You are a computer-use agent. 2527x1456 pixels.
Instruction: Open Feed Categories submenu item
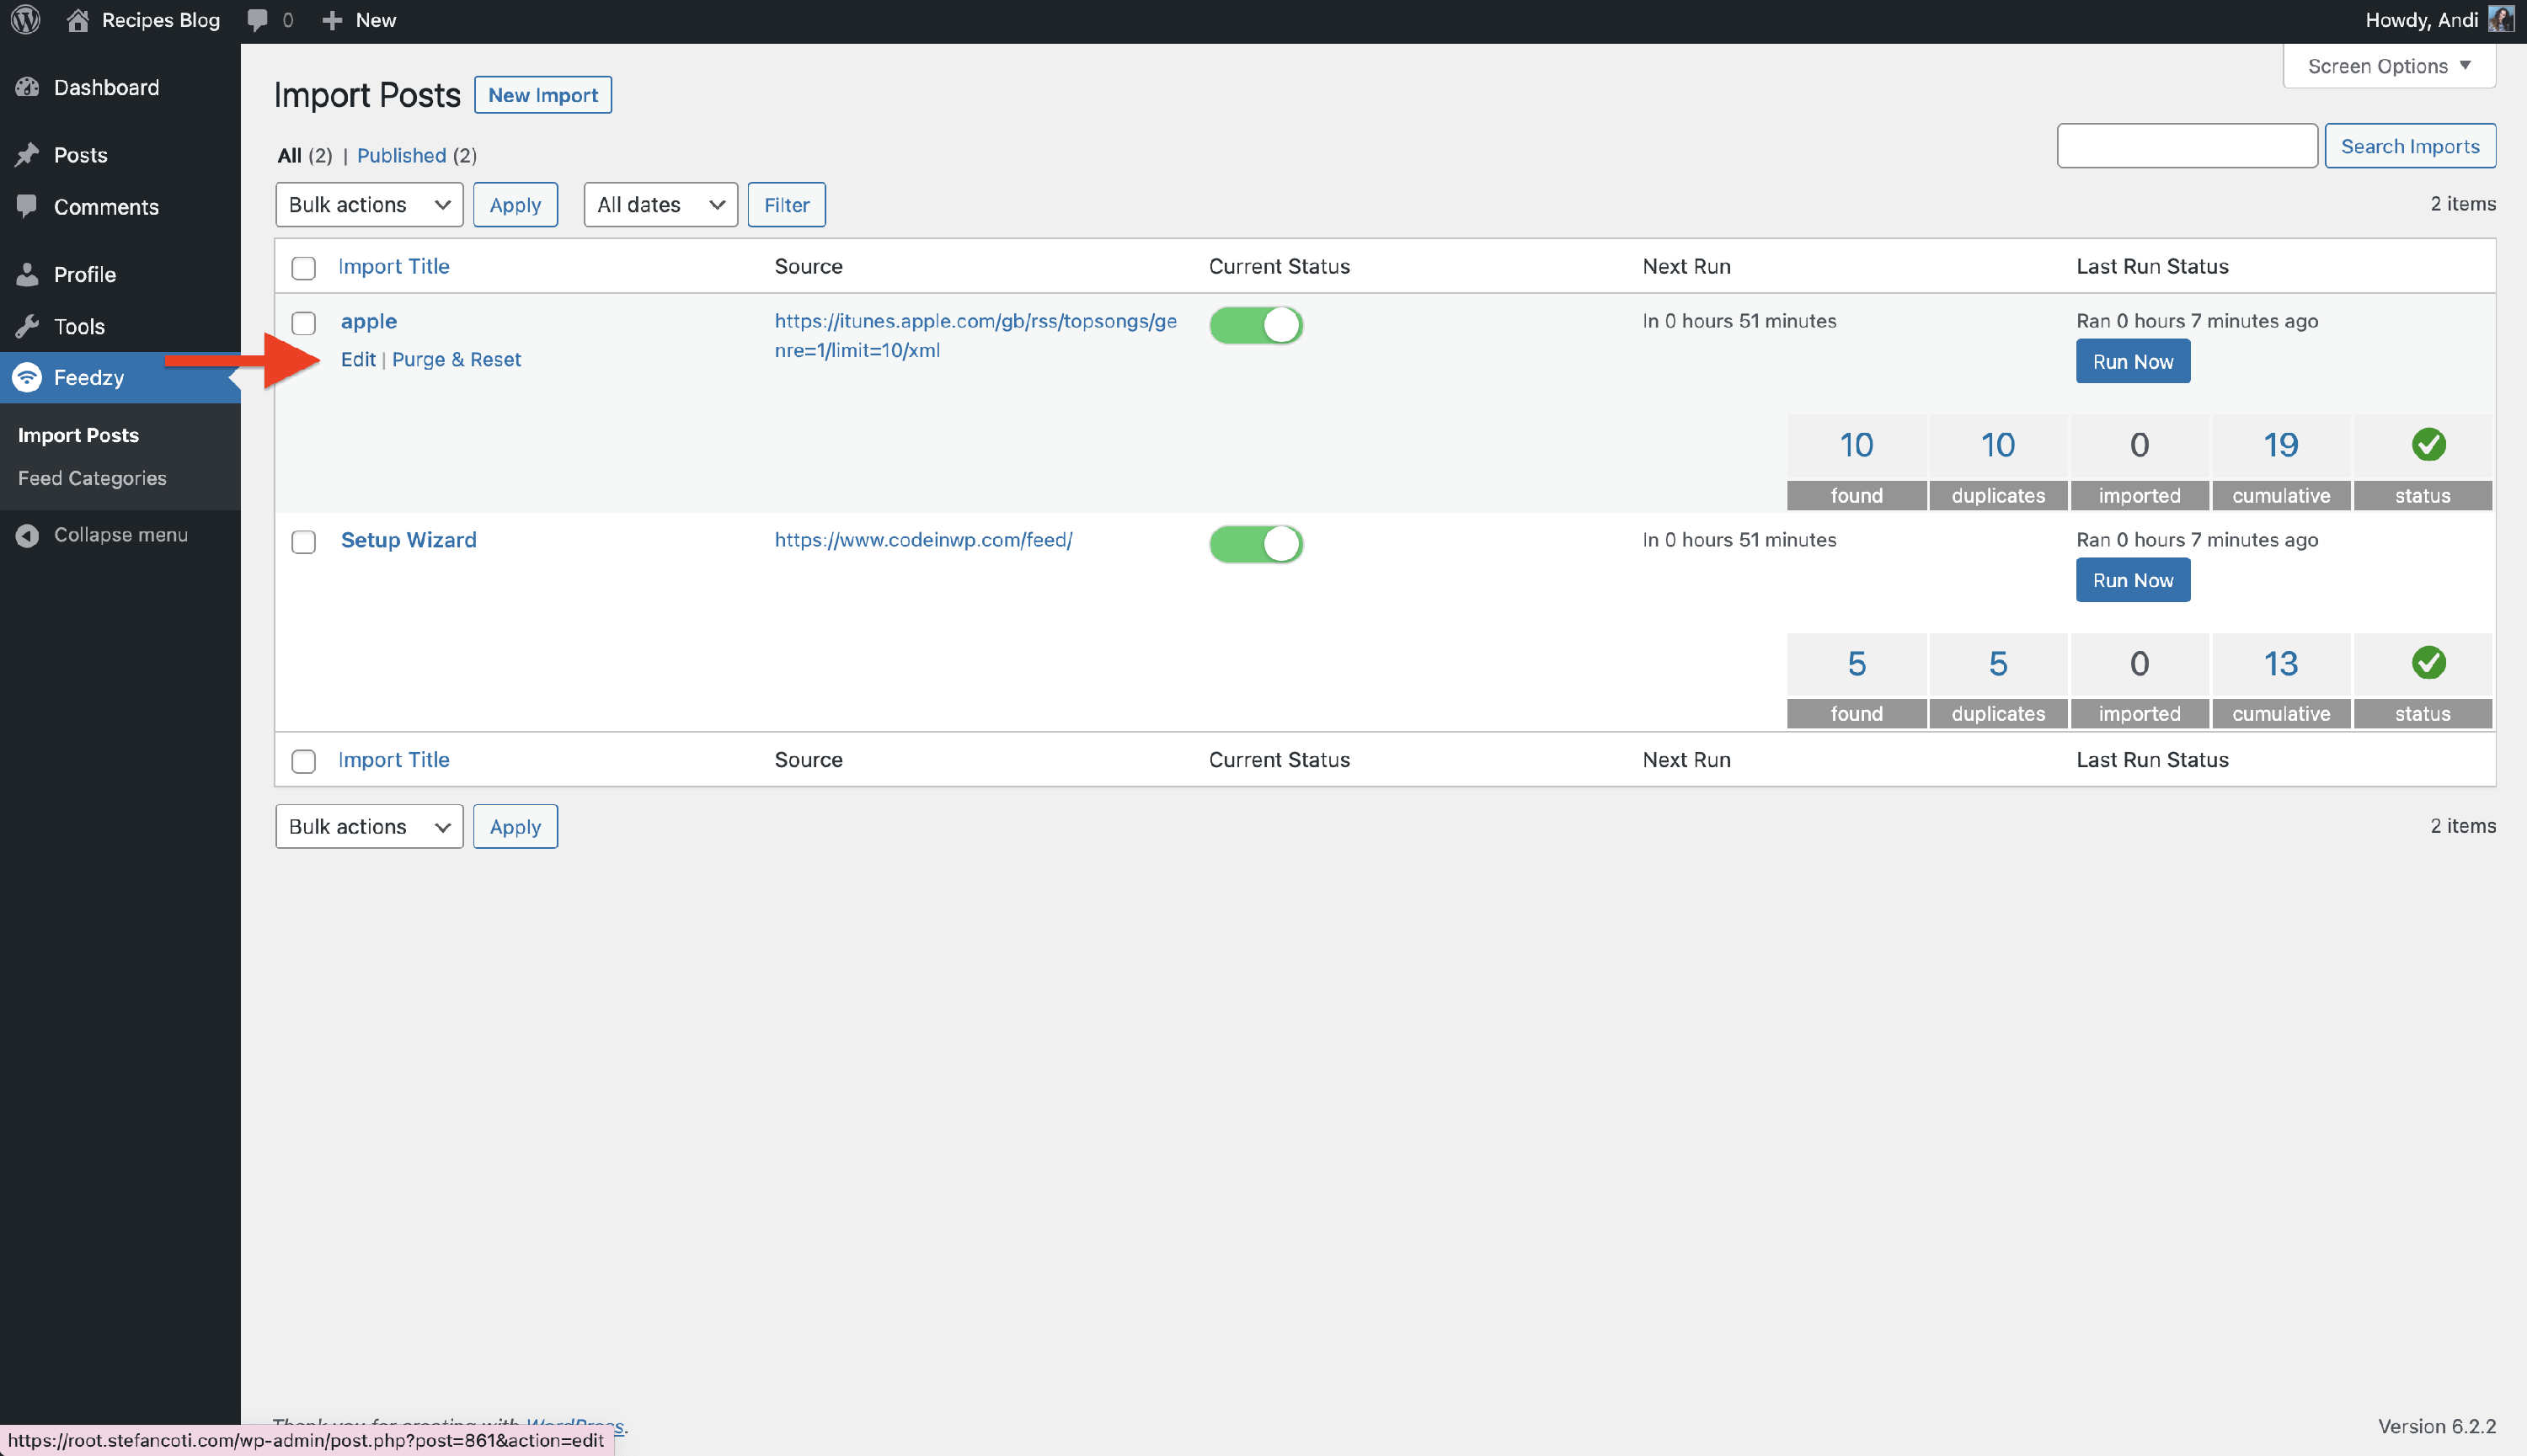pos(92,478)
